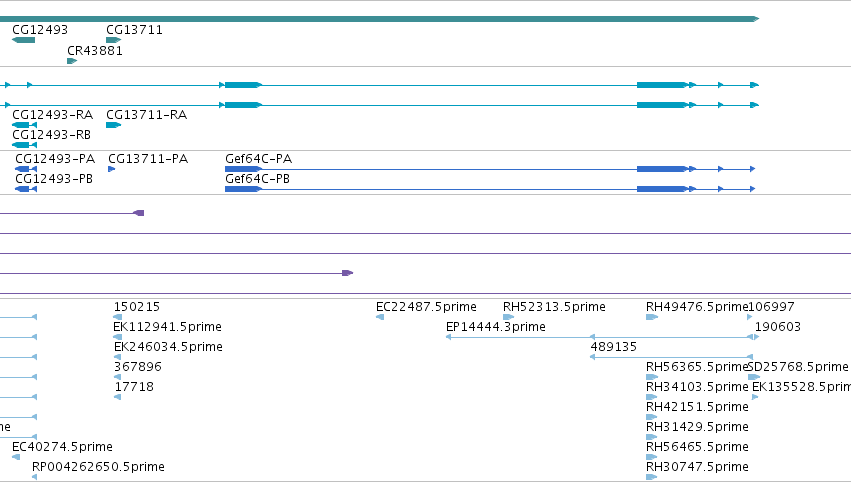The image size is (851, 482).
Task: Click the CR43881 gene label
Action: [95, 50]
